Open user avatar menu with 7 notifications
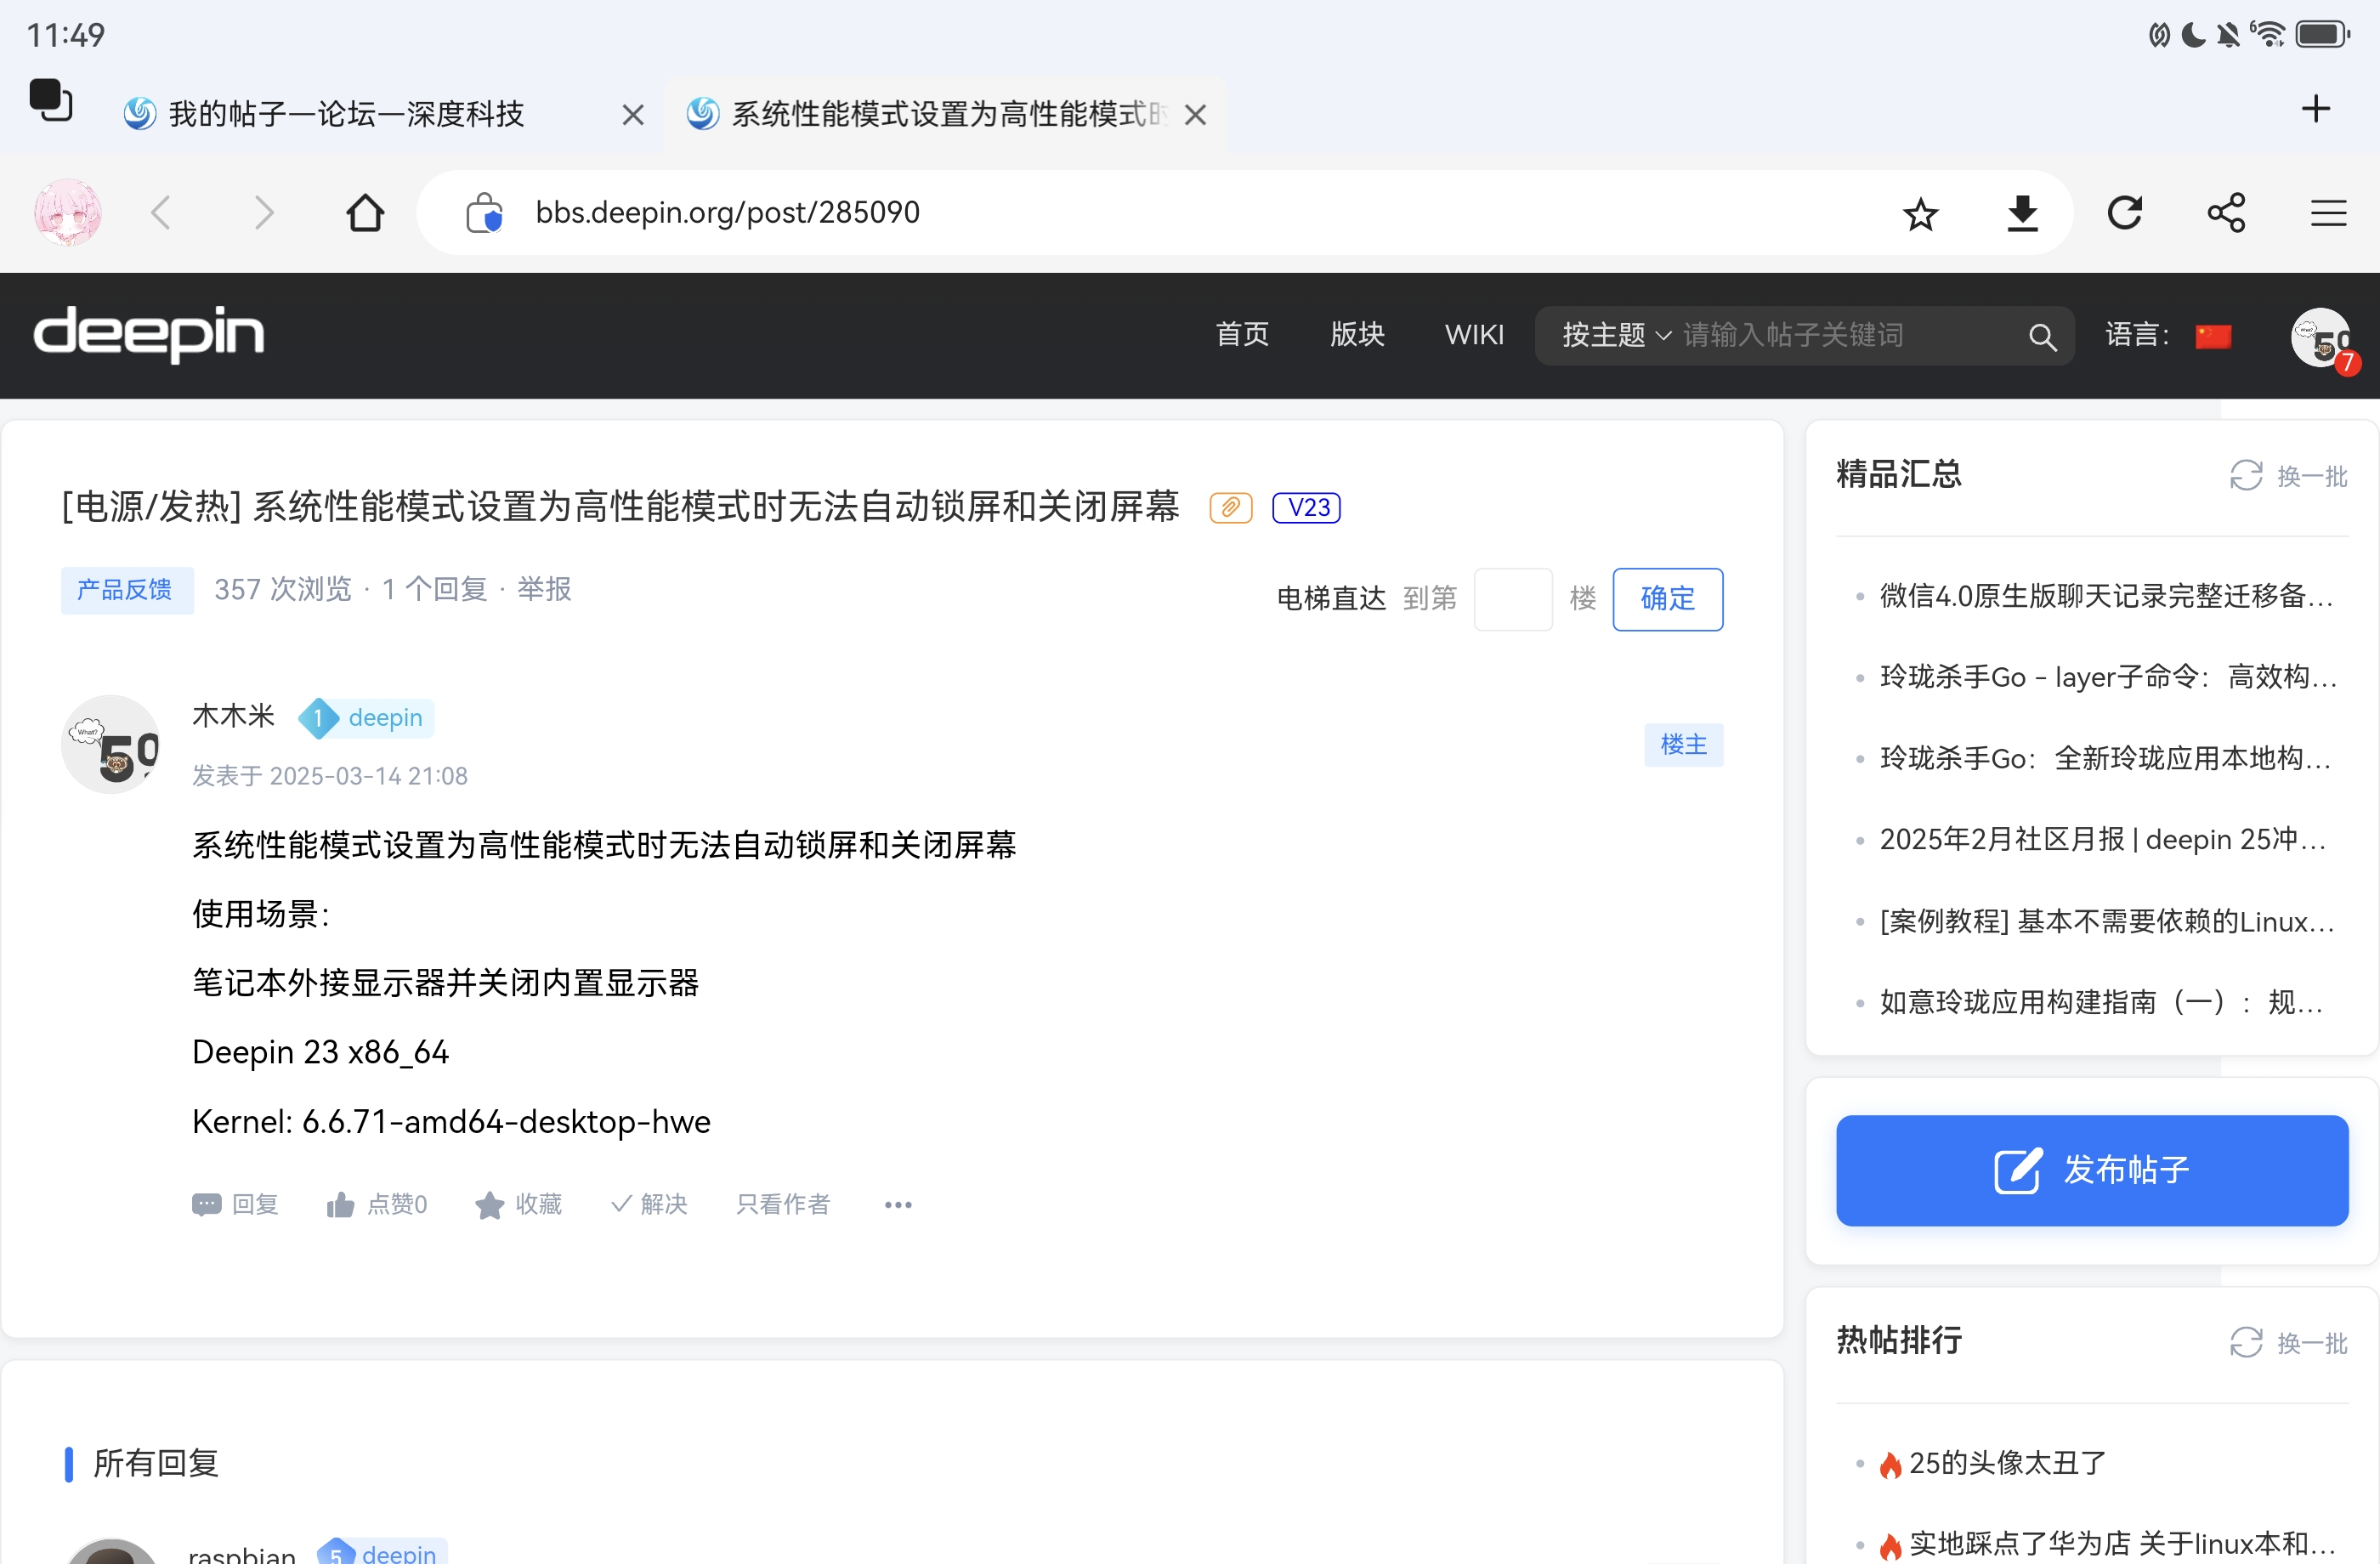The image size is (2380, 1564). point(2323,340)
